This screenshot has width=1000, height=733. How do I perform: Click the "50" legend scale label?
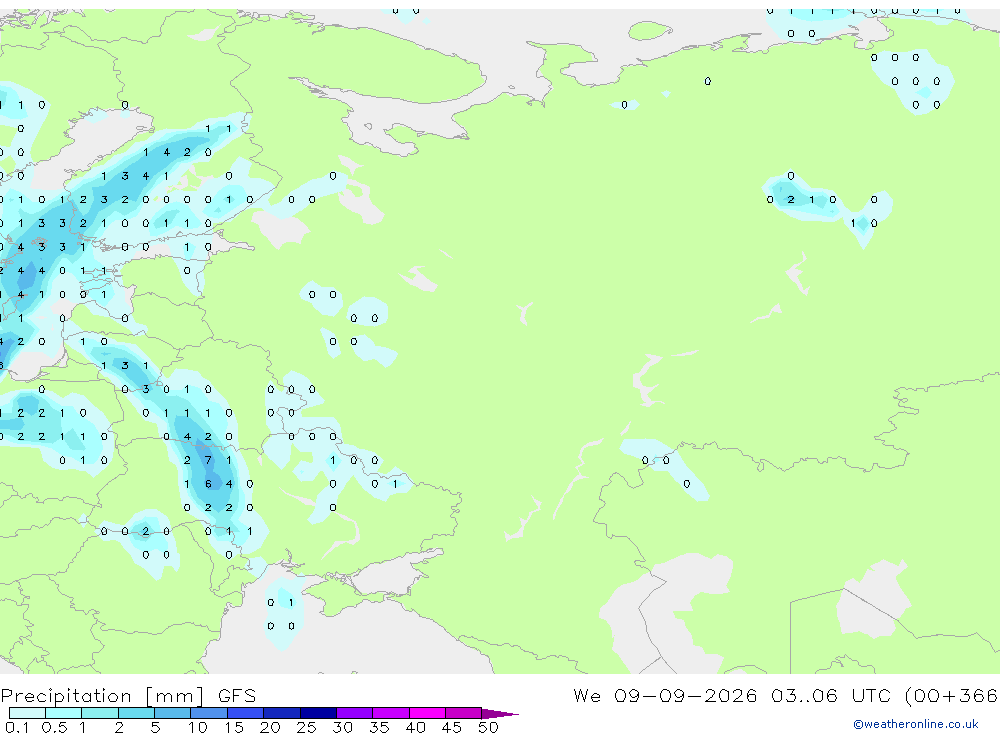[488, 727]
